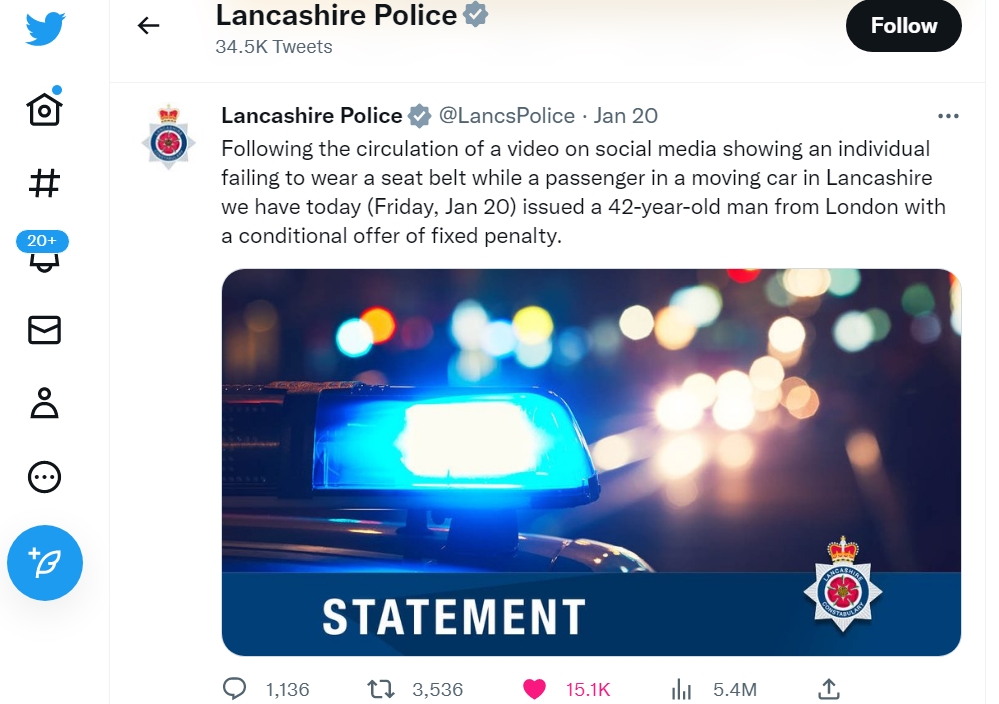Open the Jan 20 tweet timestamp
Viewport: 999px width, 704px height.
[626, 115]
